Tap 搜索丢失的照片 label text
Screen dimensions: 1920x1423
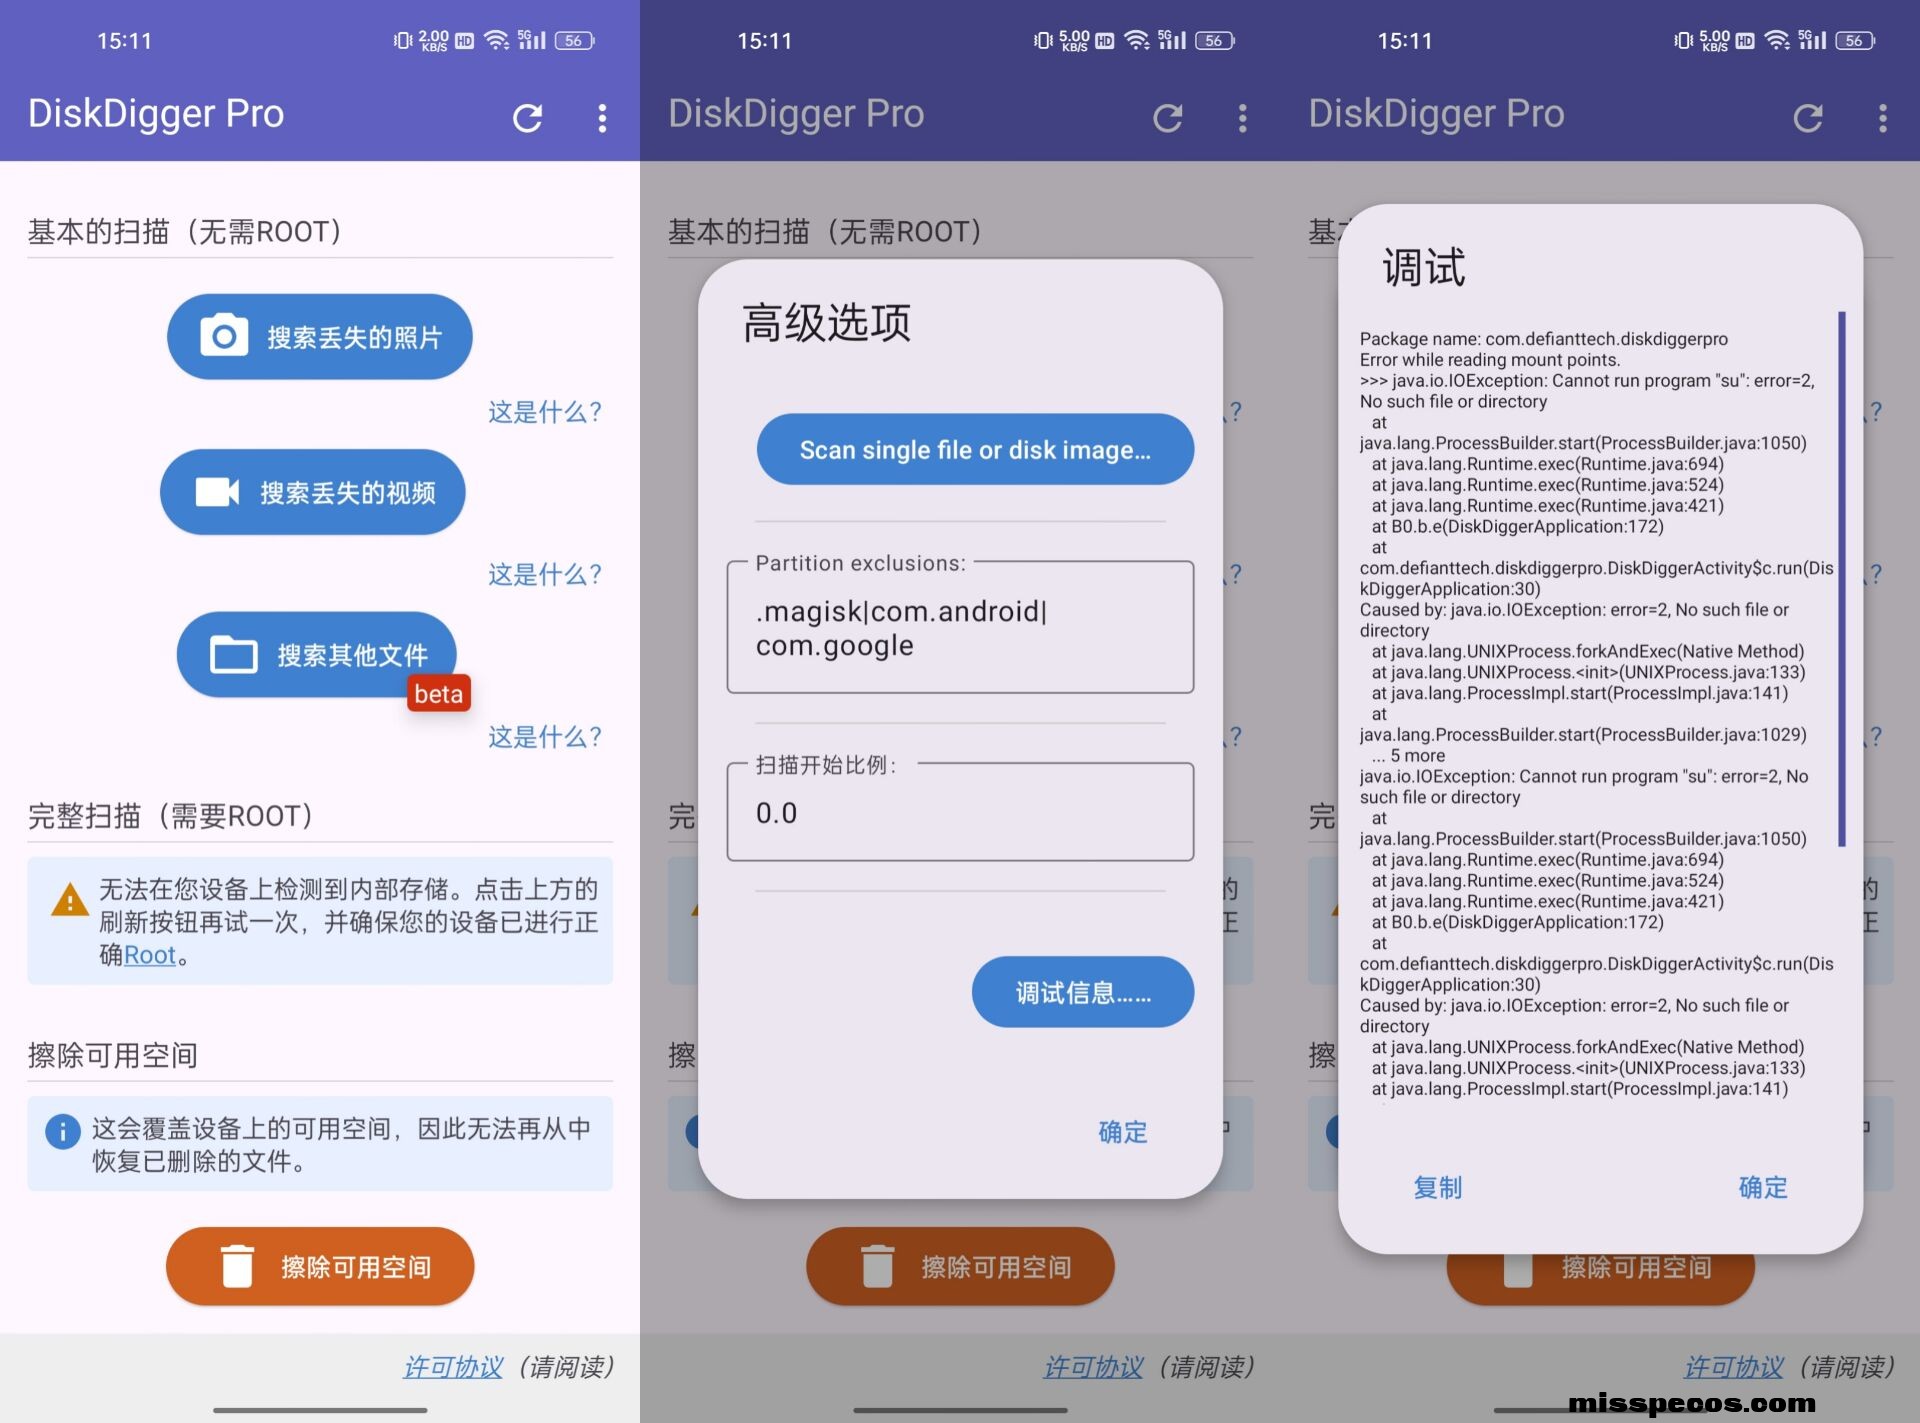354,337
